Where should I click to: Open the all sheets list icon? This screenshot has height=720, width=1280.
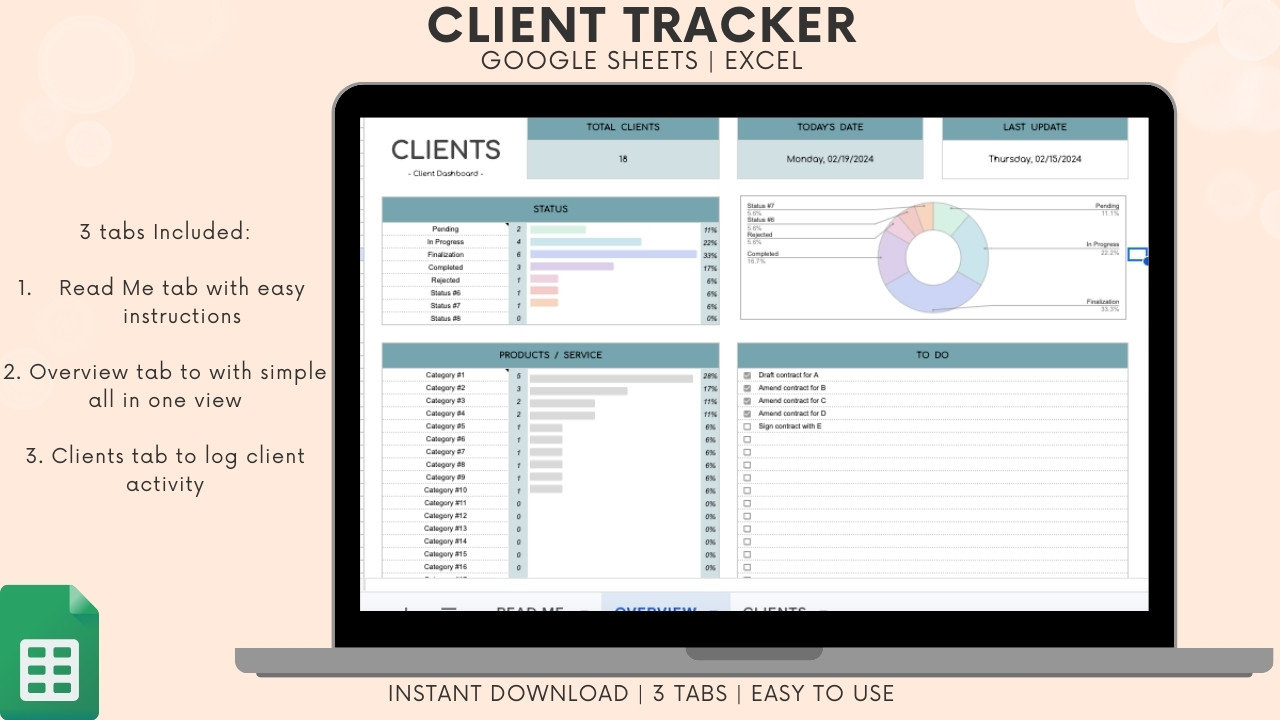pos(449,609)
